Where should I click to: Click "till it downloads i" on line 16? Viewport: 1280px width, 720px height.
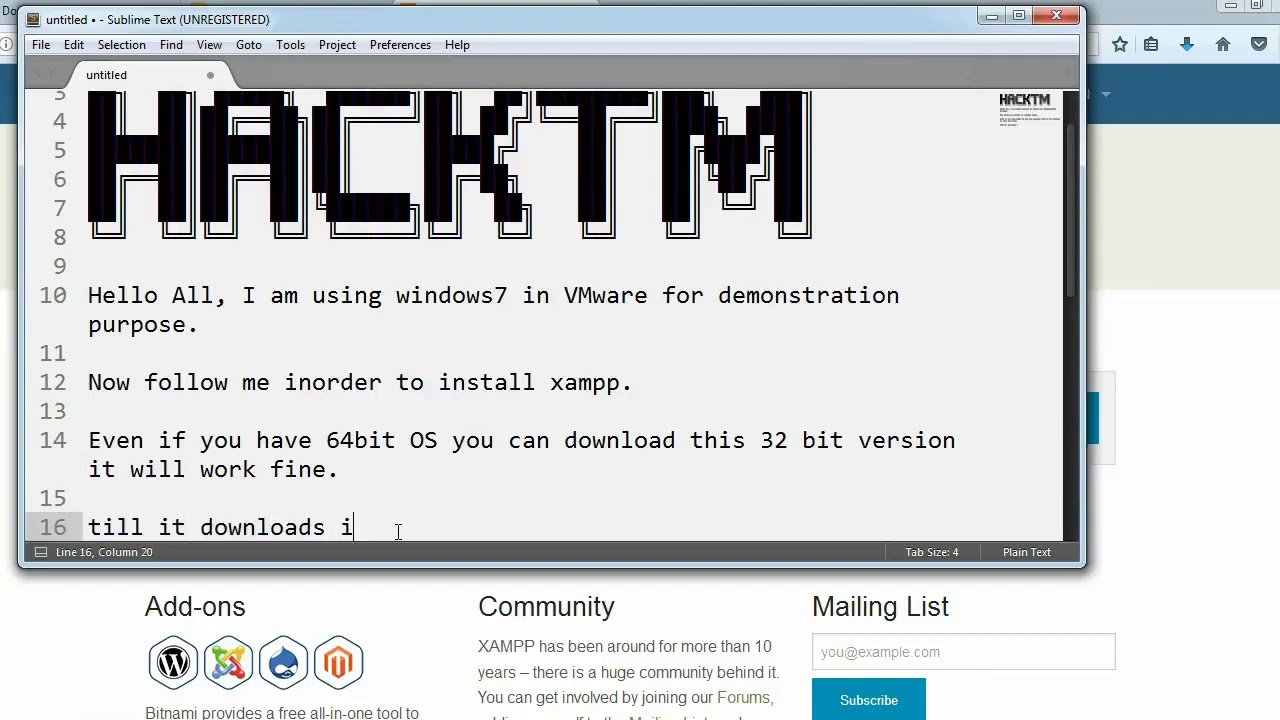click(220, 528)
